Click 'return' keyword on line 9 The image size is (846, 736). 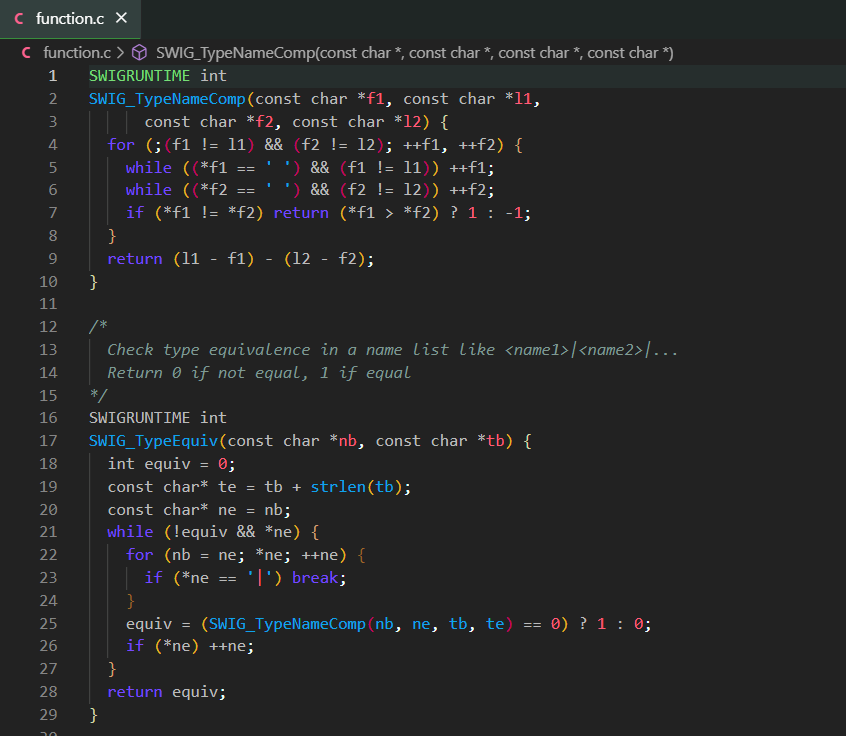[135, 259]
